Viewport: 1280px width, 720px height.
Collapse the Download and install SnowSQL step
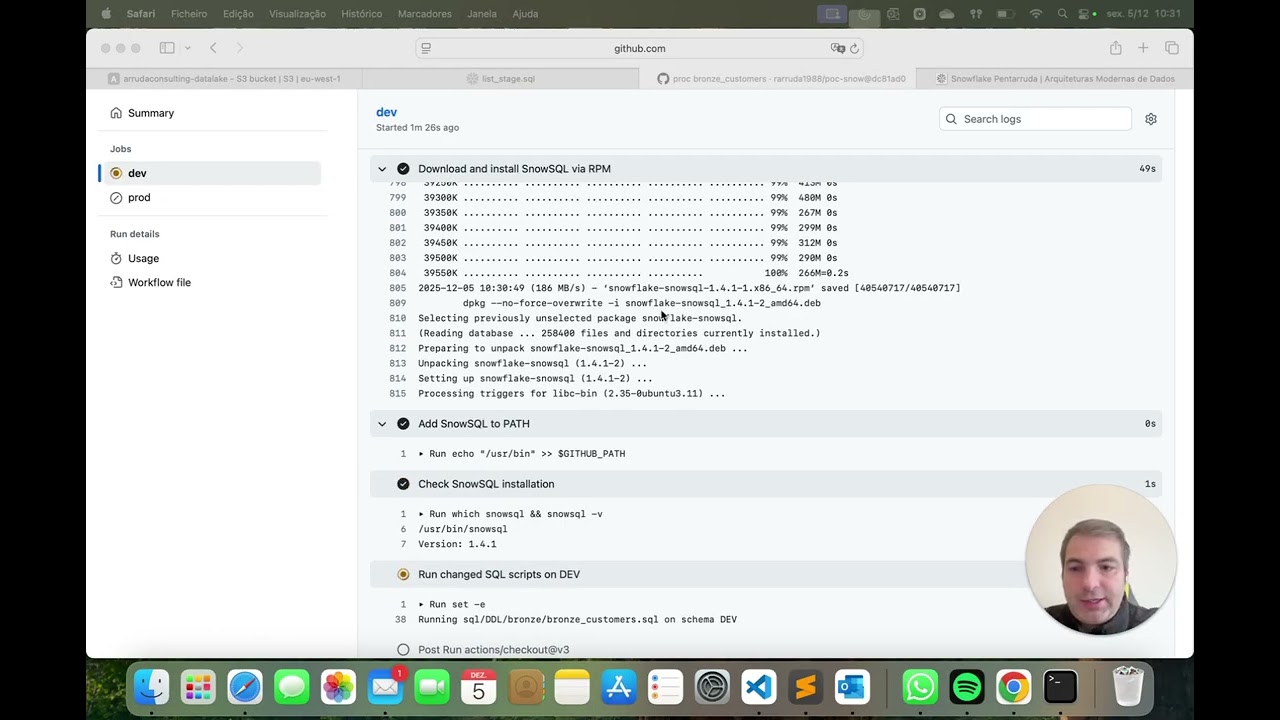[x=766, y=169]
